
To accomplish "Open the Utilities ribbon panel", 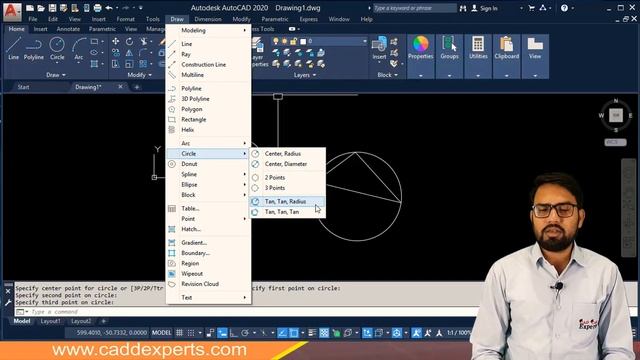I will pyautogui.click(x=478, y=56).
